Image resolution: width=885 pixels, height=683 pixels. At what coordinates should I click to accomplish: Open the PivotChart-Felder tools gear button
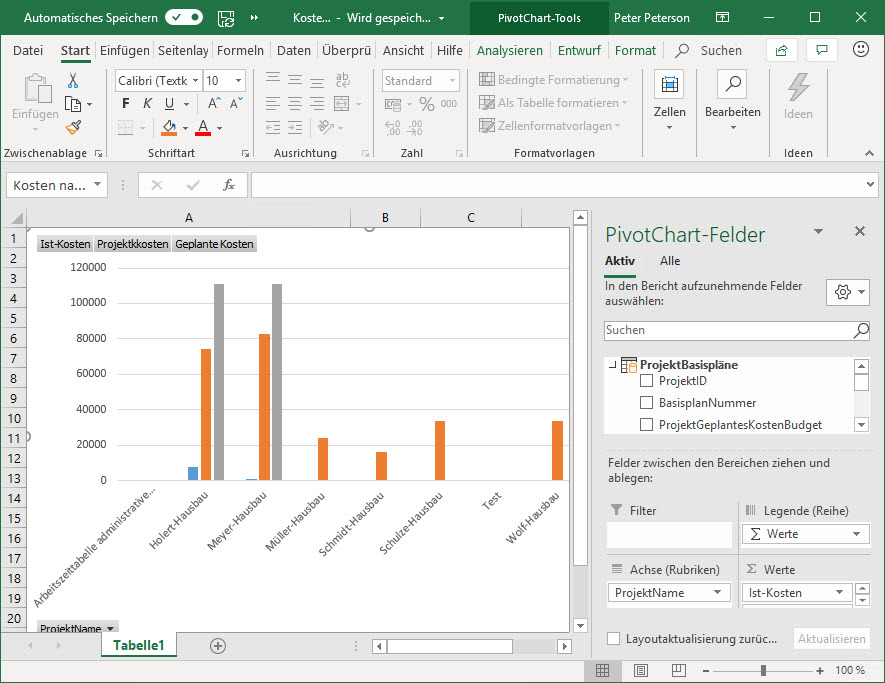click(848, 292)
